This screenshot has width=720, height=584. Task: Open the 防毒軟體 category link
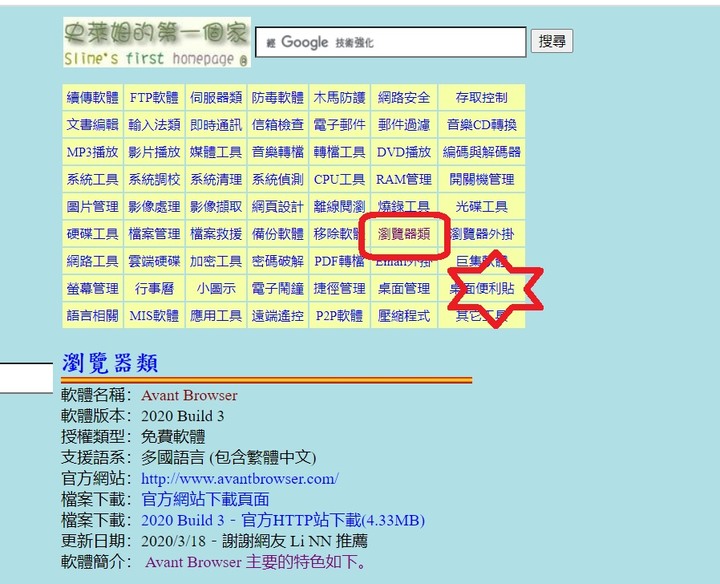278,97
